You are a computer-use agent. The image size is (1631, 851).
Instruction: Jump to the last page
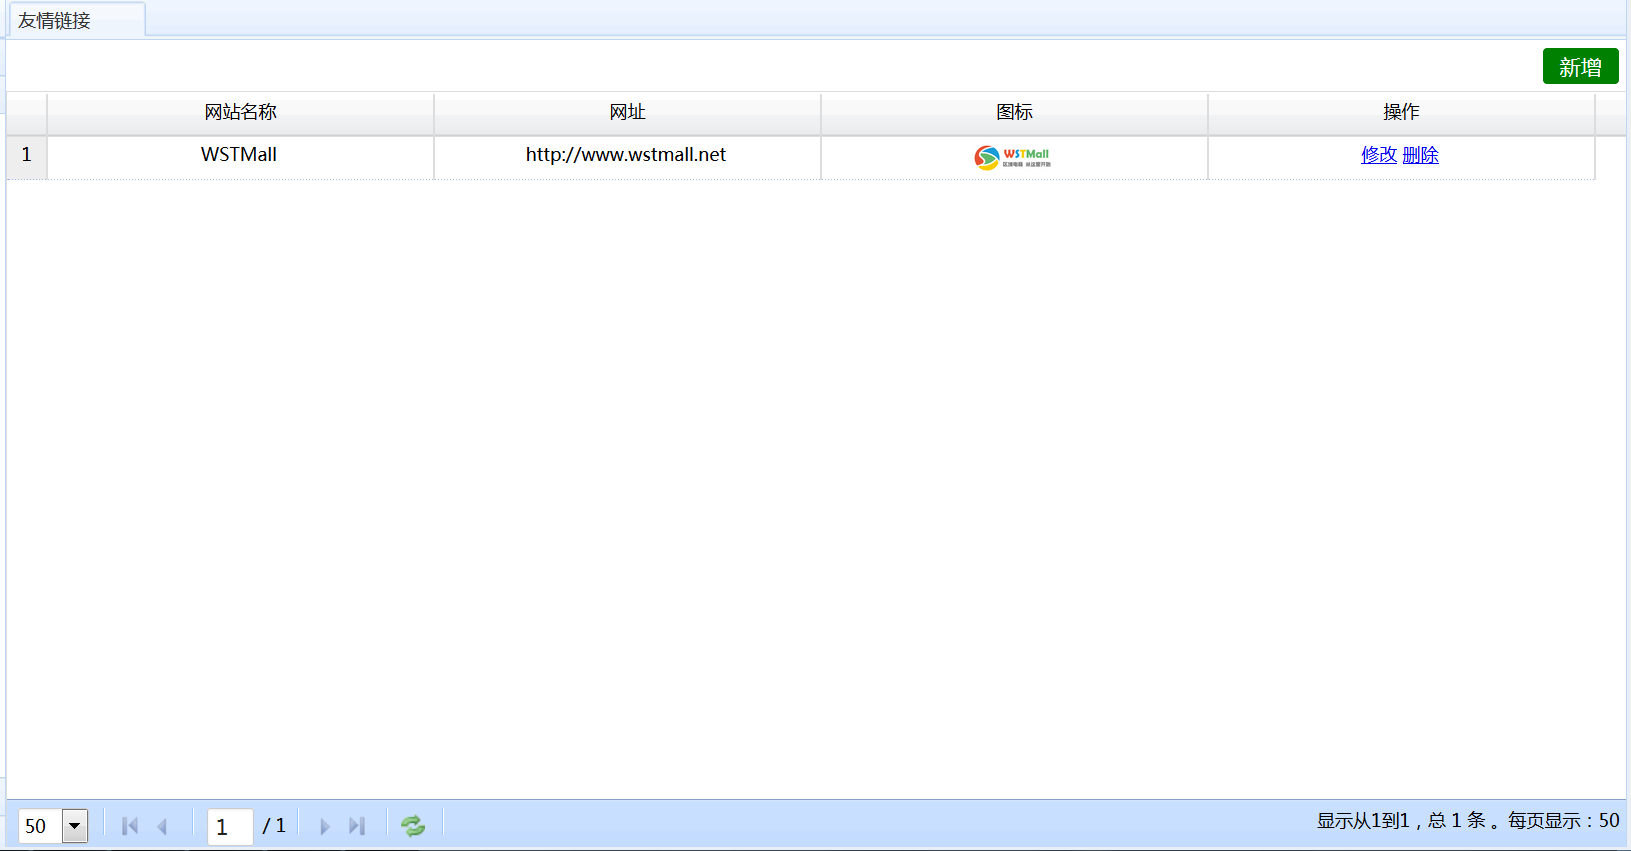click(357, 826)
